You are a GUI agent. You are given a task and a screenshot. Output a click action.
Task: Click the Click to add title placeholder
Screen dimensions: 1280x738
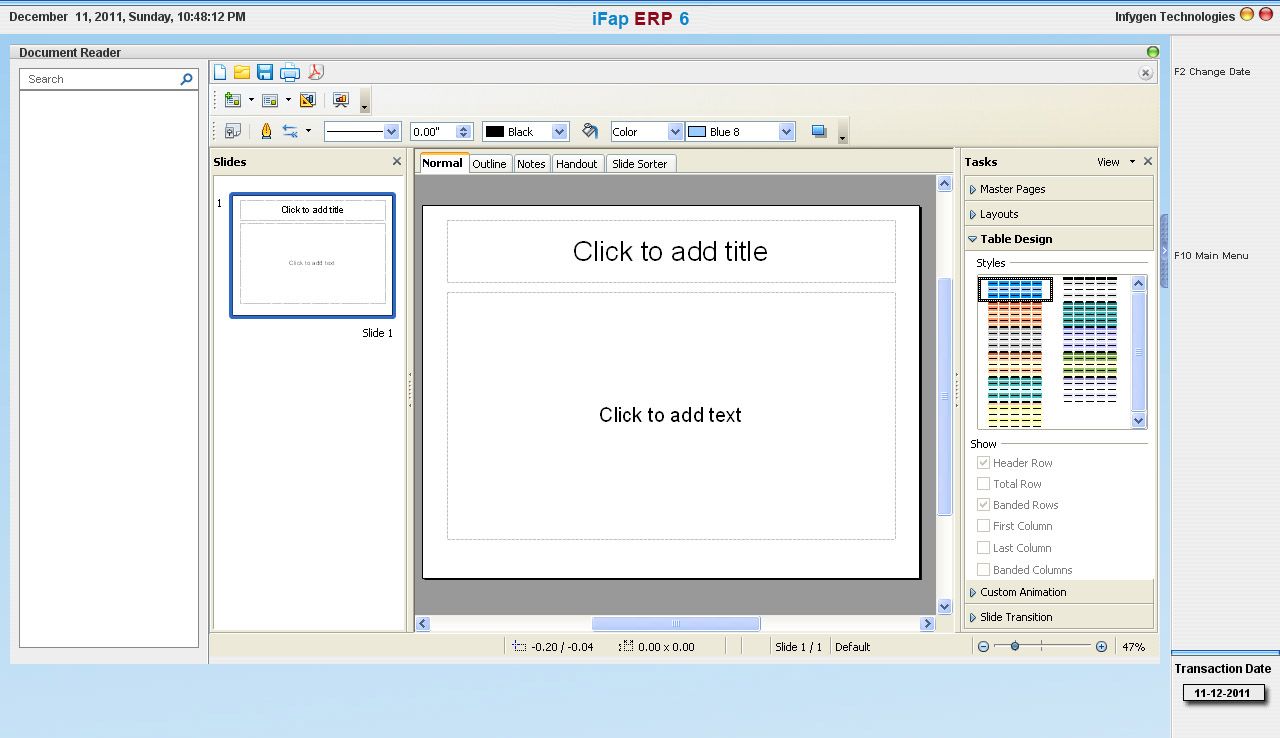671,251
